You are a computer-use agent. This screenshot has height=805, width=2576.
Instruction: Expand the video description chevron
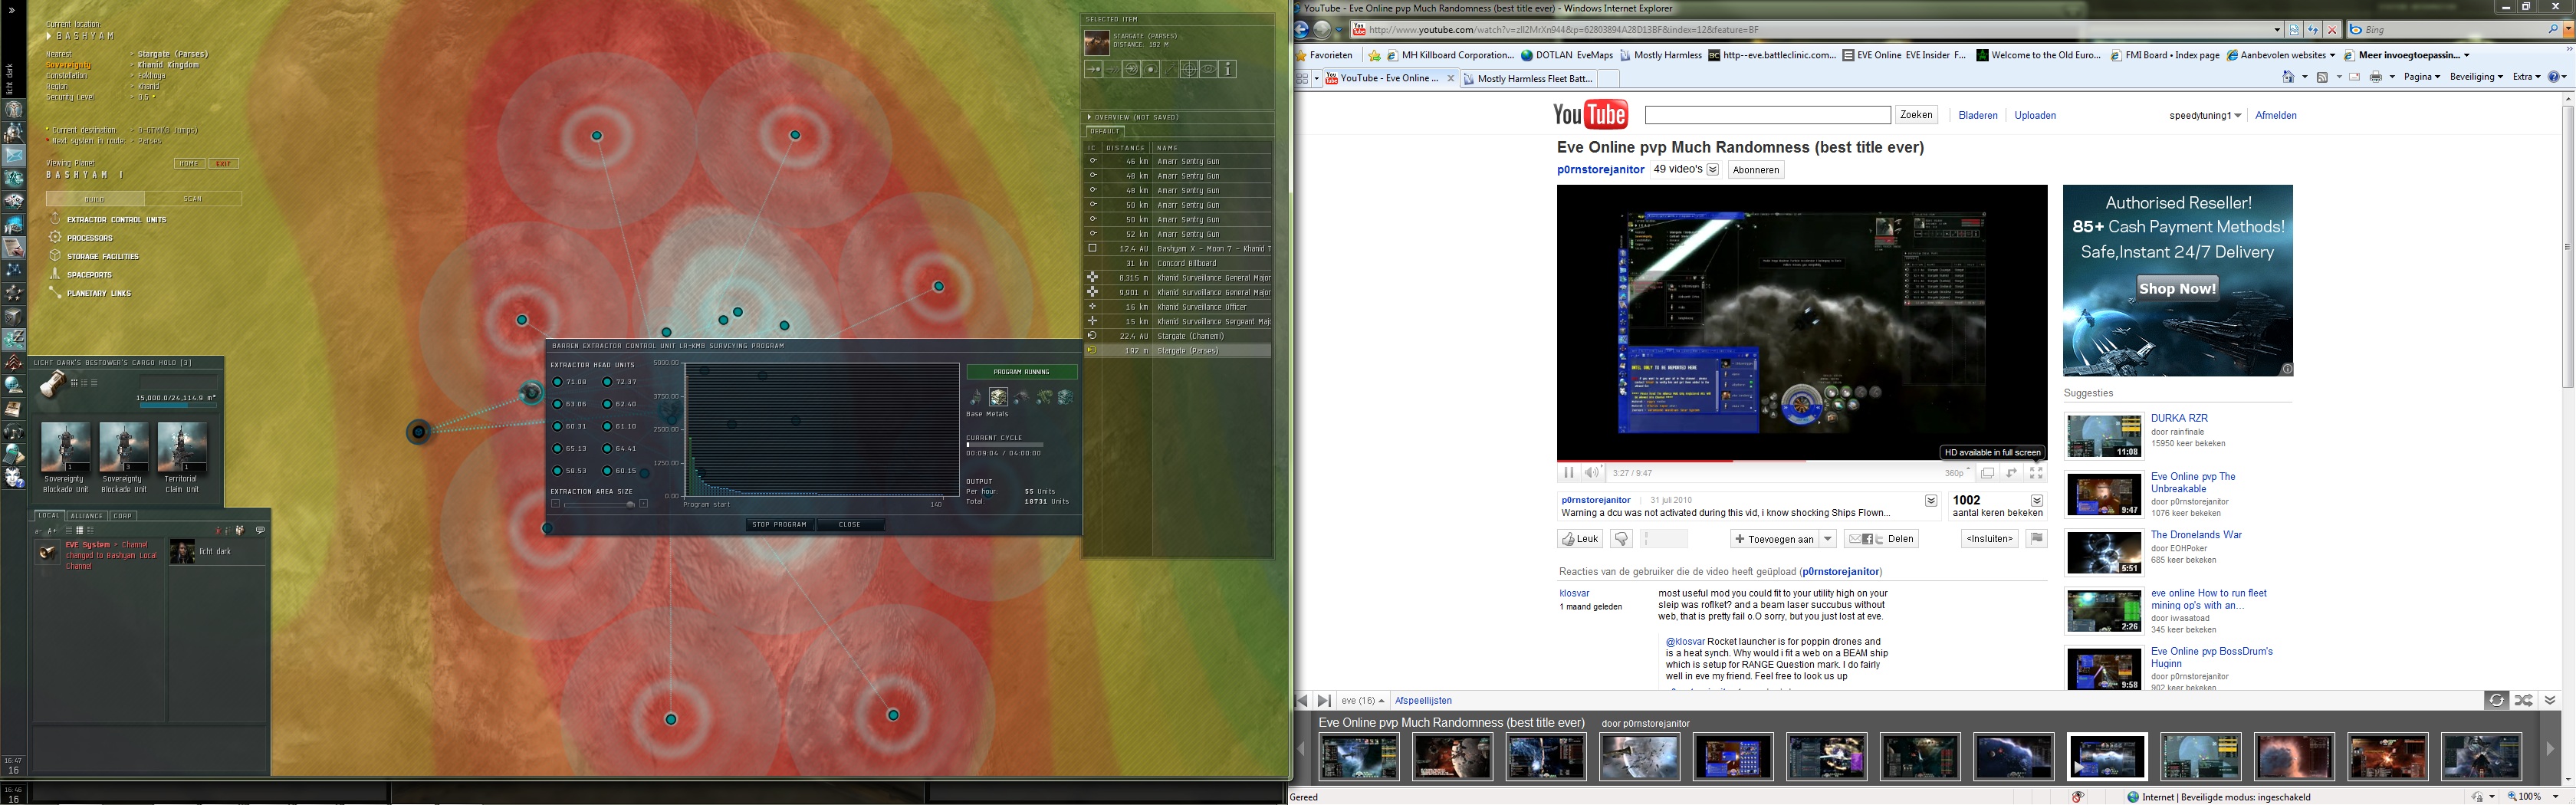click(x=1932, y=501)
